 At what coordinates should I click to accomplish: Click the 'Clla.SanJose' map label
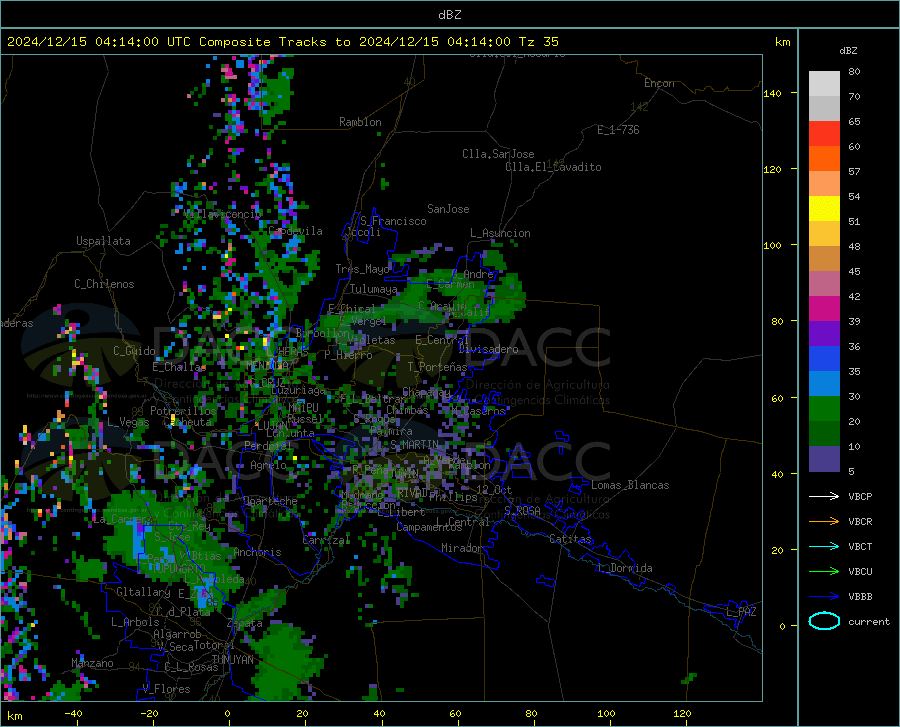tap(498, 154)
